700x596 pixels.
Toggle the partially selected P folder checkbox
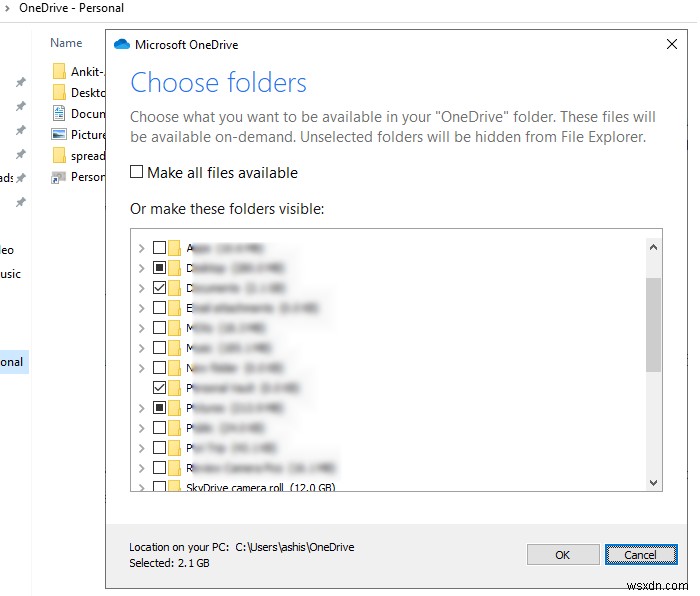tap(159, 408)
